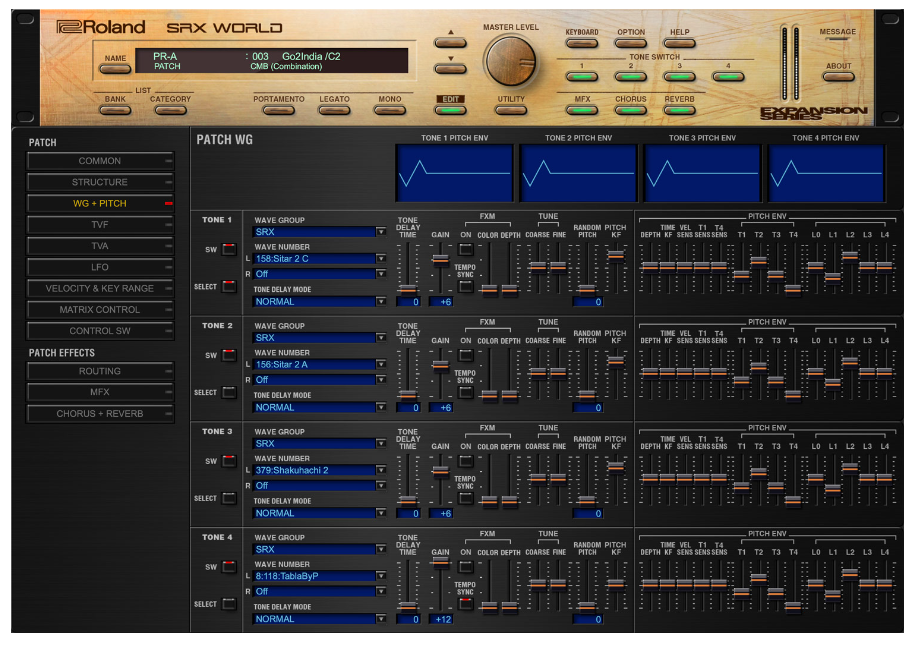The width and height of the screenshot is (919, 654).
Task: Enable the Tone 1 FXM ON switch
Action: (466, 250)
